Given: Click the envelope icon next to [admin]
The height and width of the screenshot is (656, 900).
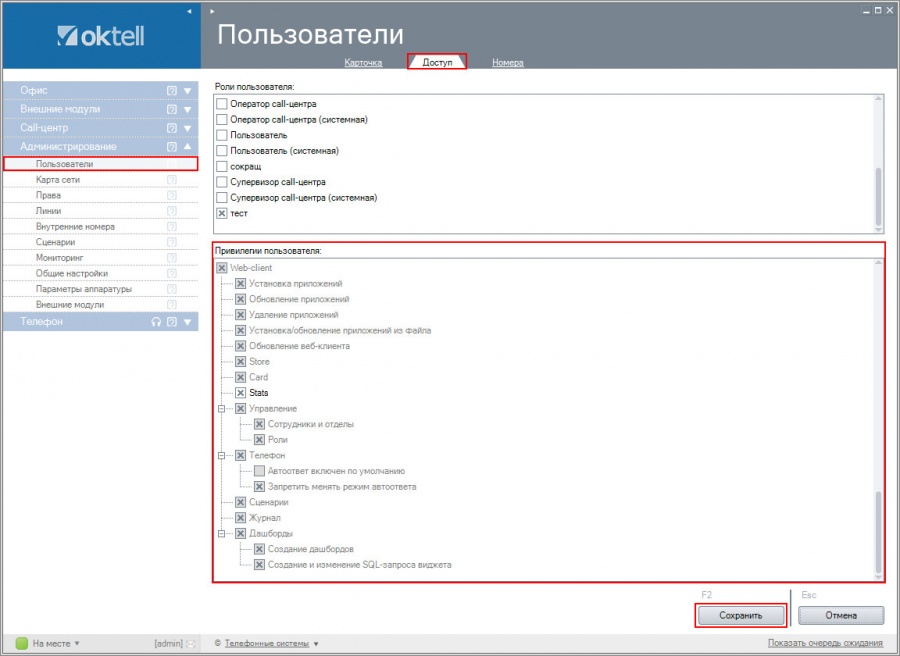Looking at the screenshot, I should [x=190, y=643].
